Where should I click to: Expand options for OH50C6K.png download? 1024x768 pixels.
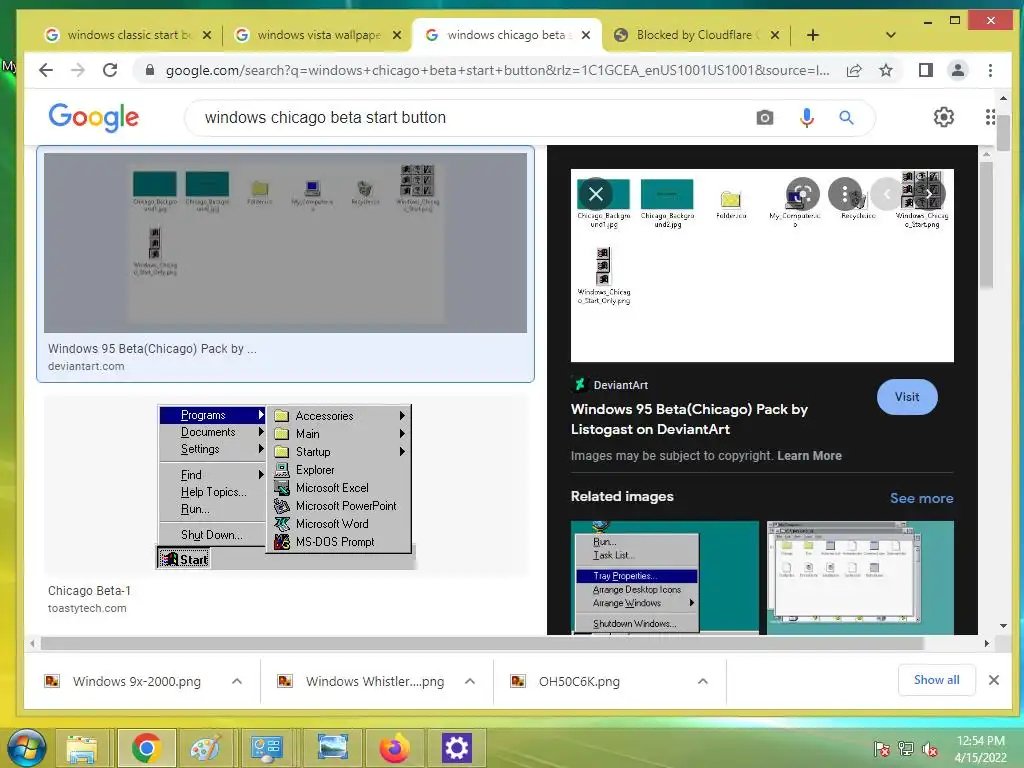[703, 681]
